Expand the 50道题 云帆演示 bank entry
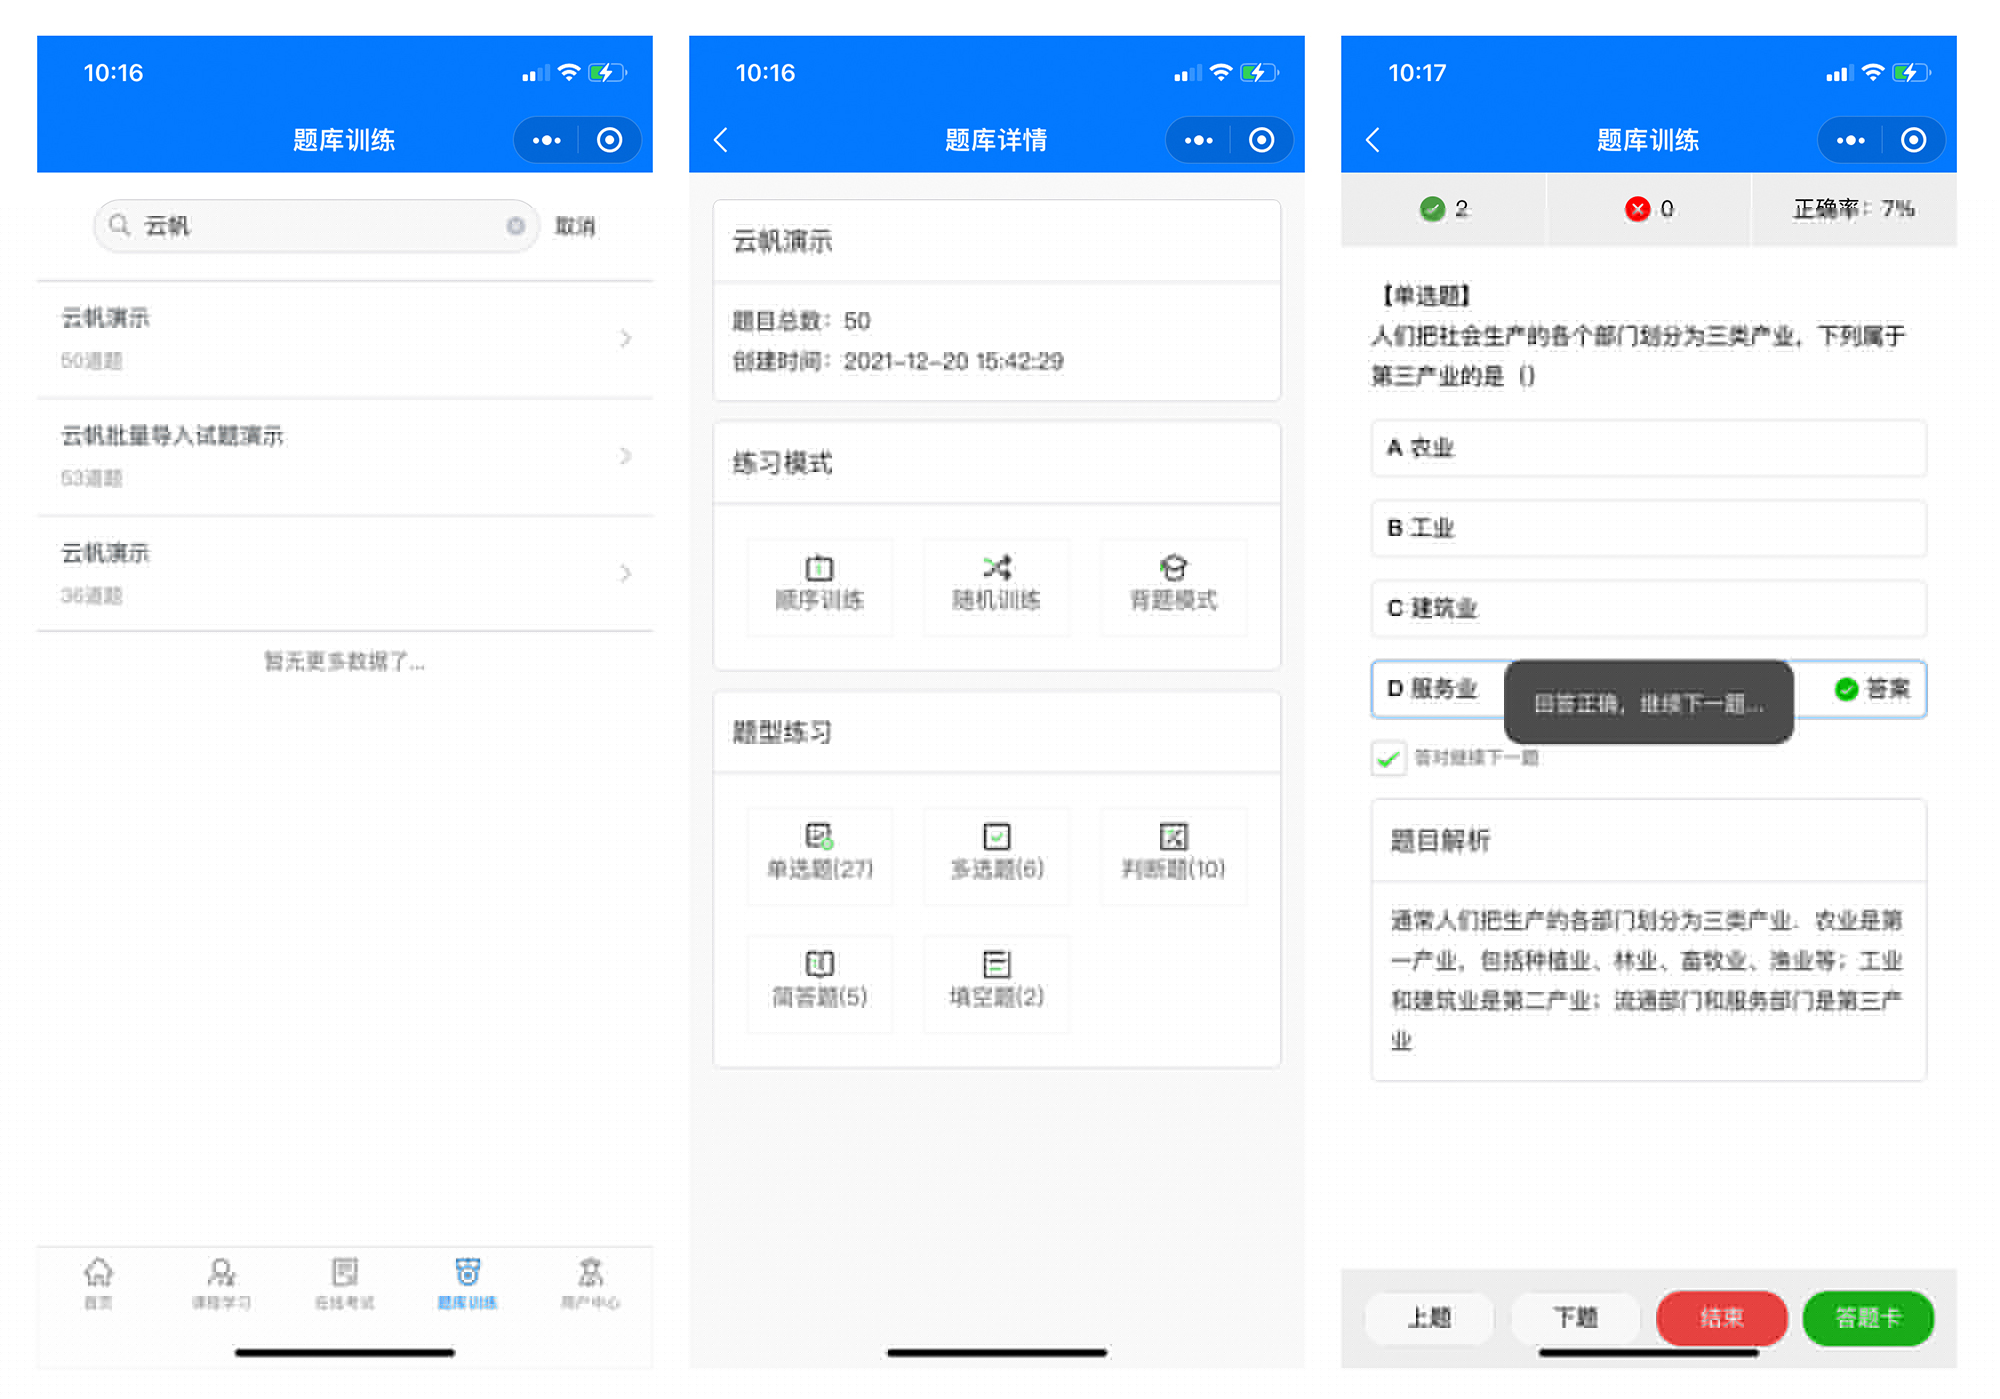 click(344, 339)
